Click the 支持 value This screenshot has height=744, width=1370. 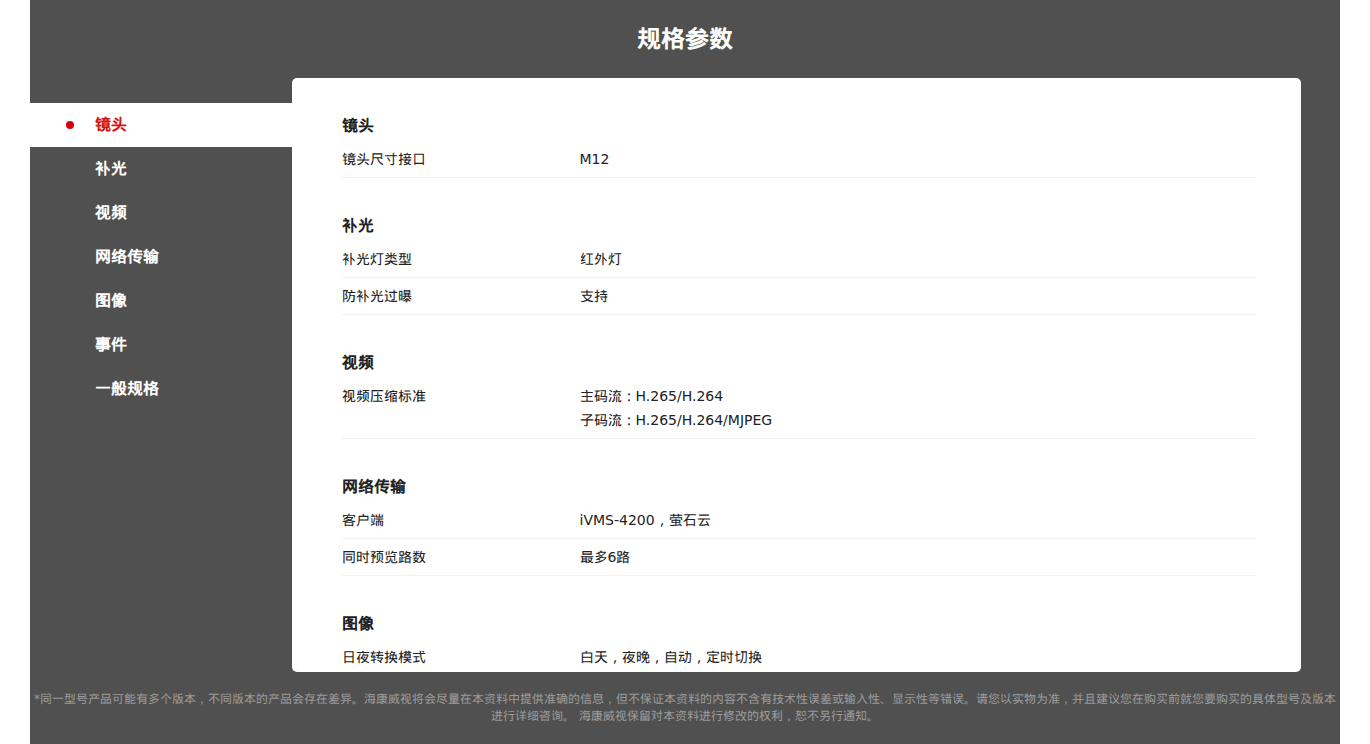(x=594, y=296)
